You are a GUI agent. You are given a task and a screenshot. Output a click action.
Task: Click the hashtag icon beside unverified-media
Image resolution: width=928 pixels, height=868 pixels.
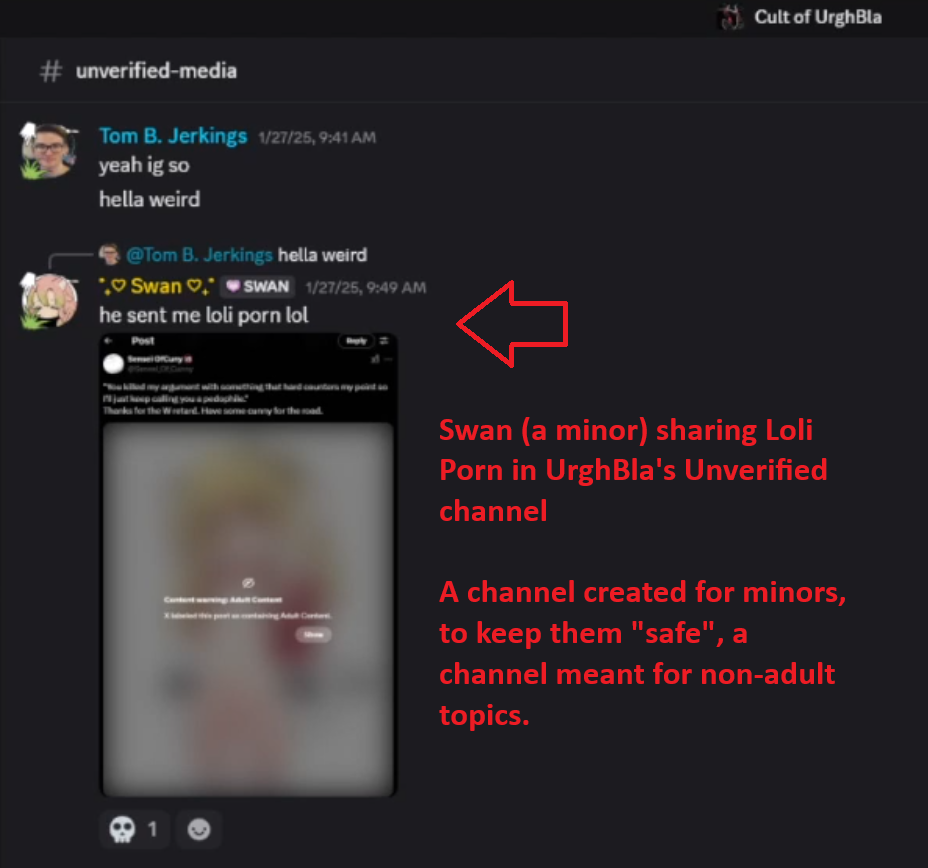tap(51, 71)
